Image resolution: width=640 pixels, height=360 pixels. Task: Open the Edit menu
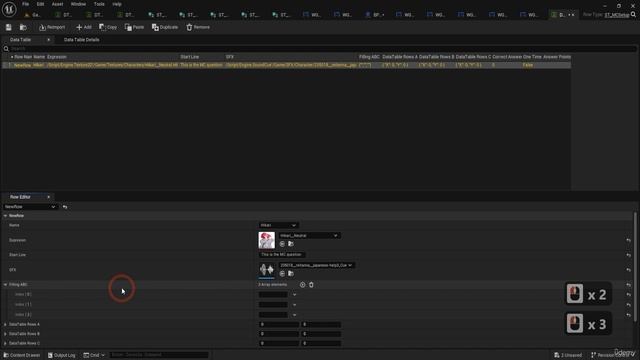click(x=40, y=4)
